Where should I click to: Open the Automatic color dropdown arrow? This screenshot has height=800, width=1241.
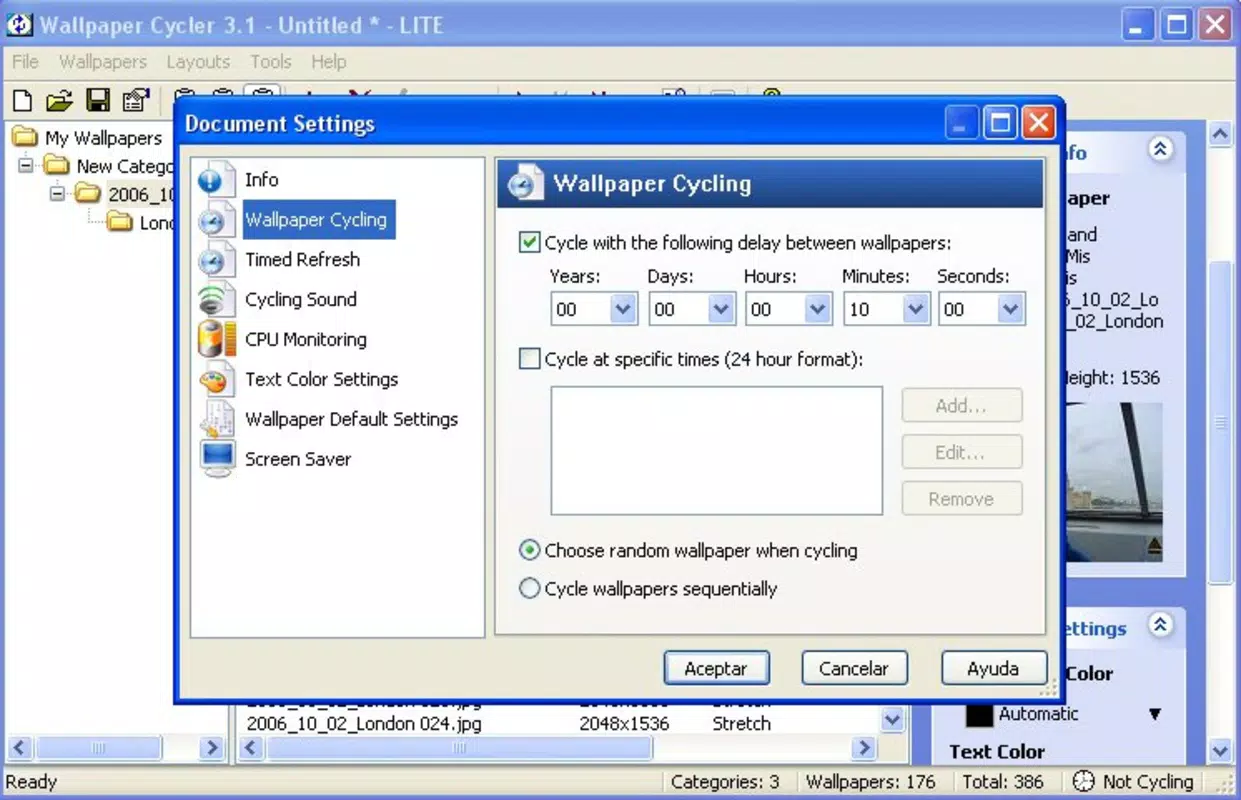pyautogui.click(x=1155, y=714)
